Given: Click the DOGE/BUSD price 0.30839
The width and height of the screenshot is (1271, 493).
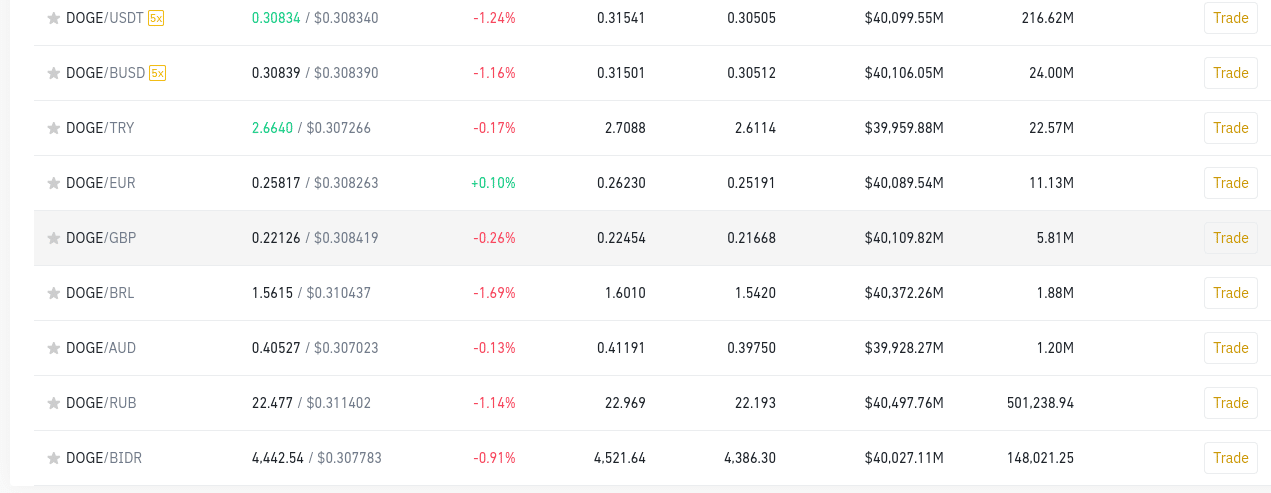Looking at the screenshot, I should [x=273, y=73].
